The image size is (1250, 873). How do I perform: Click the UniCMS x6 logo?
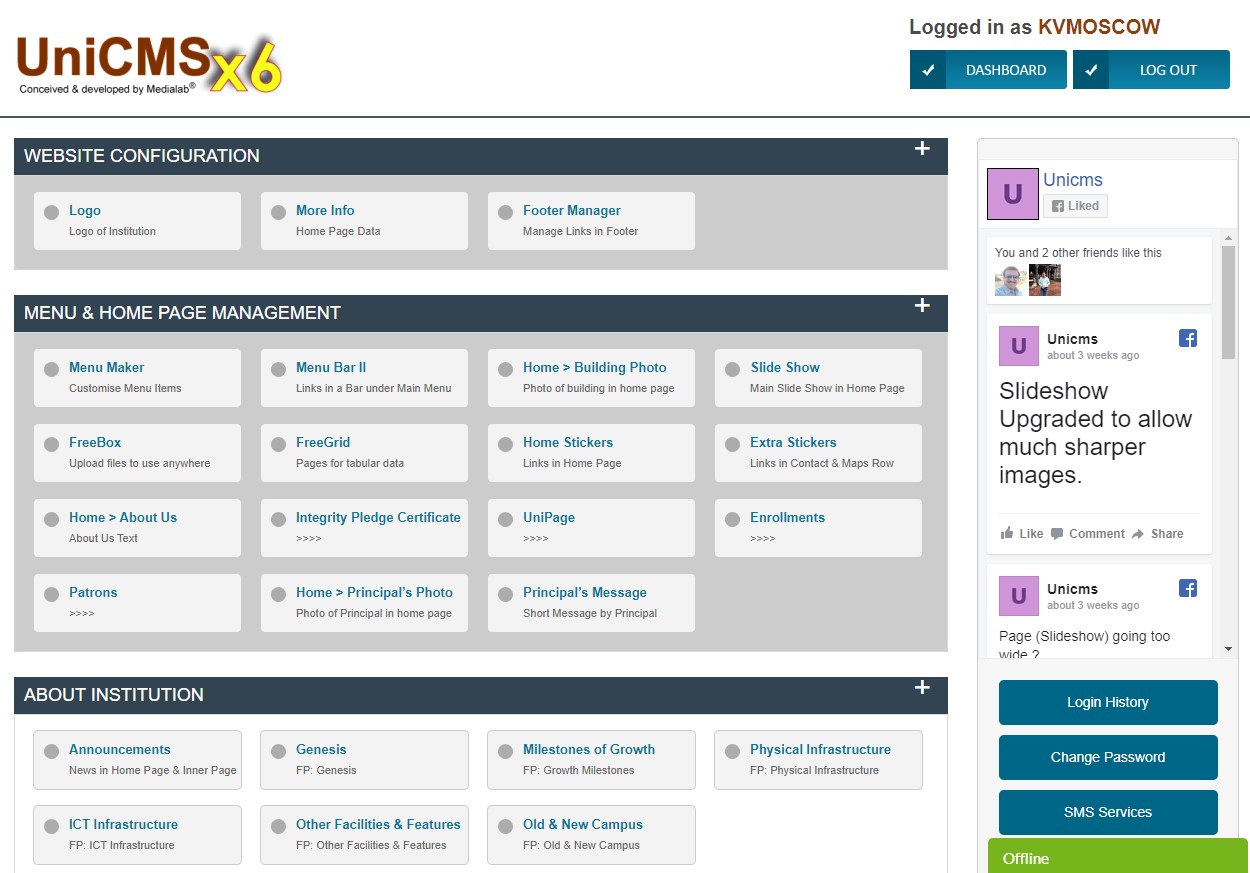pyautogui.click(x=149, y=65)
